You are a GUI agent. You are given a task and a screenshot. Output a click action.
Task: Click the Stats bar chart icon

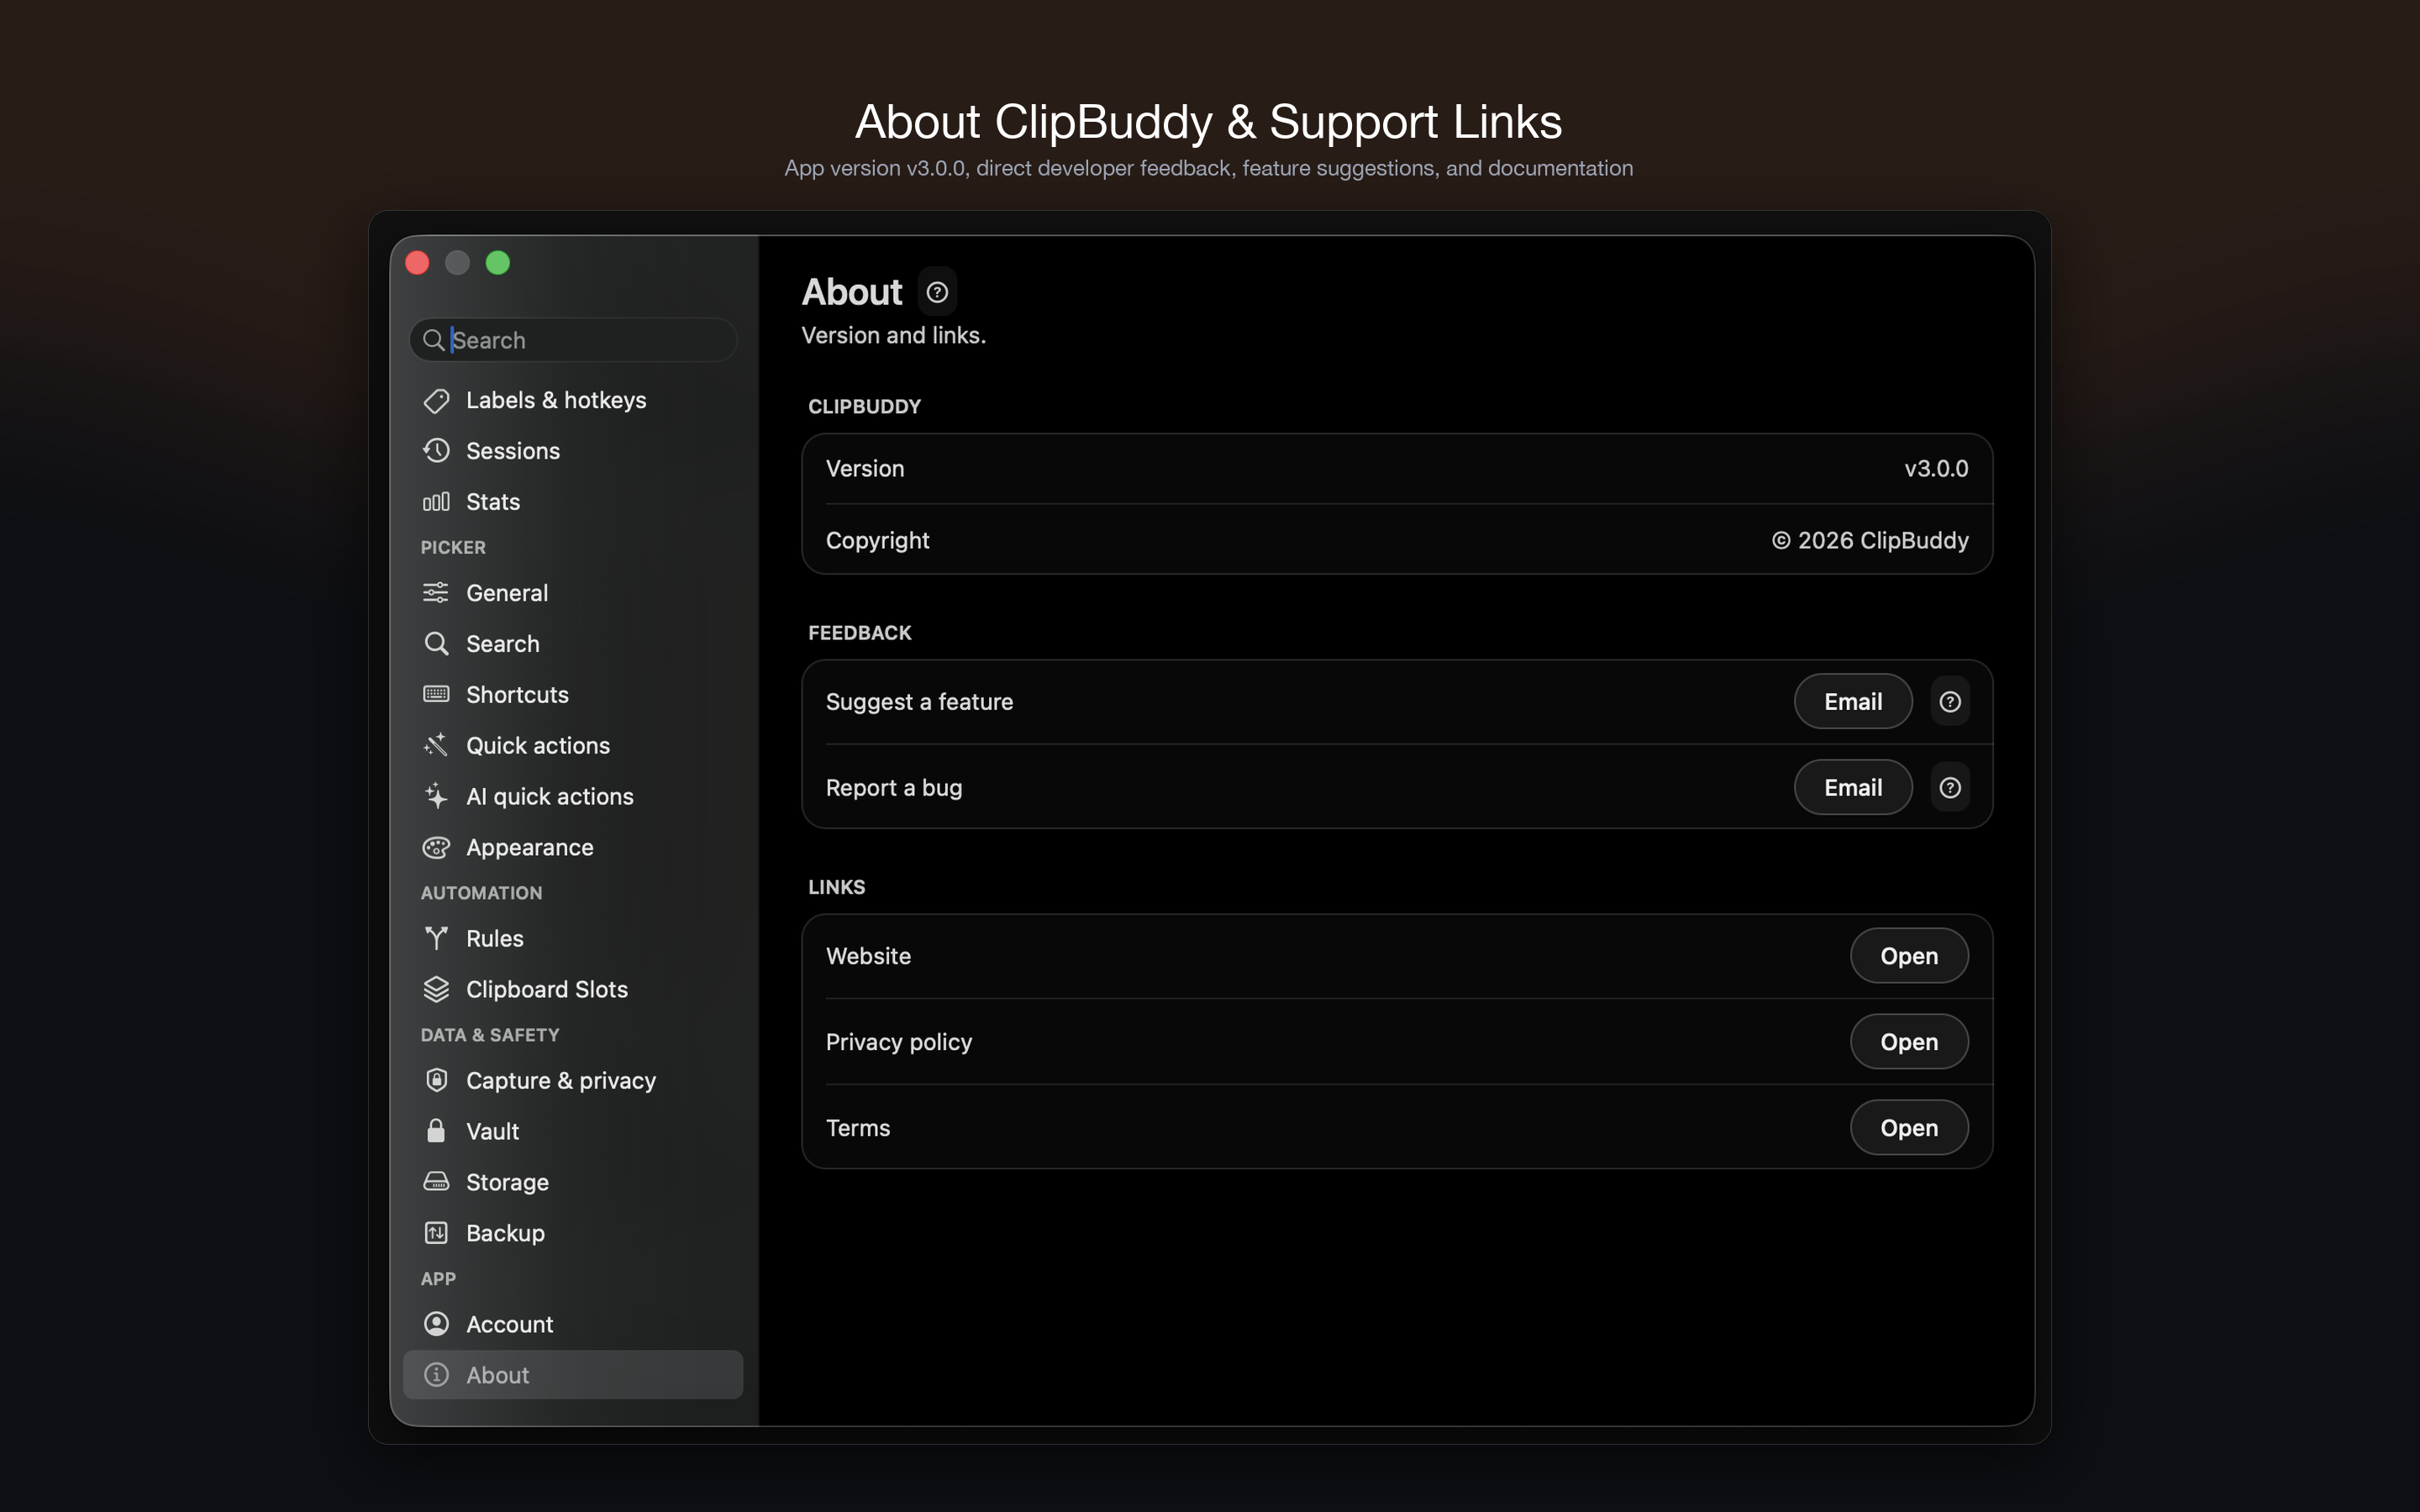coord(436,502)
